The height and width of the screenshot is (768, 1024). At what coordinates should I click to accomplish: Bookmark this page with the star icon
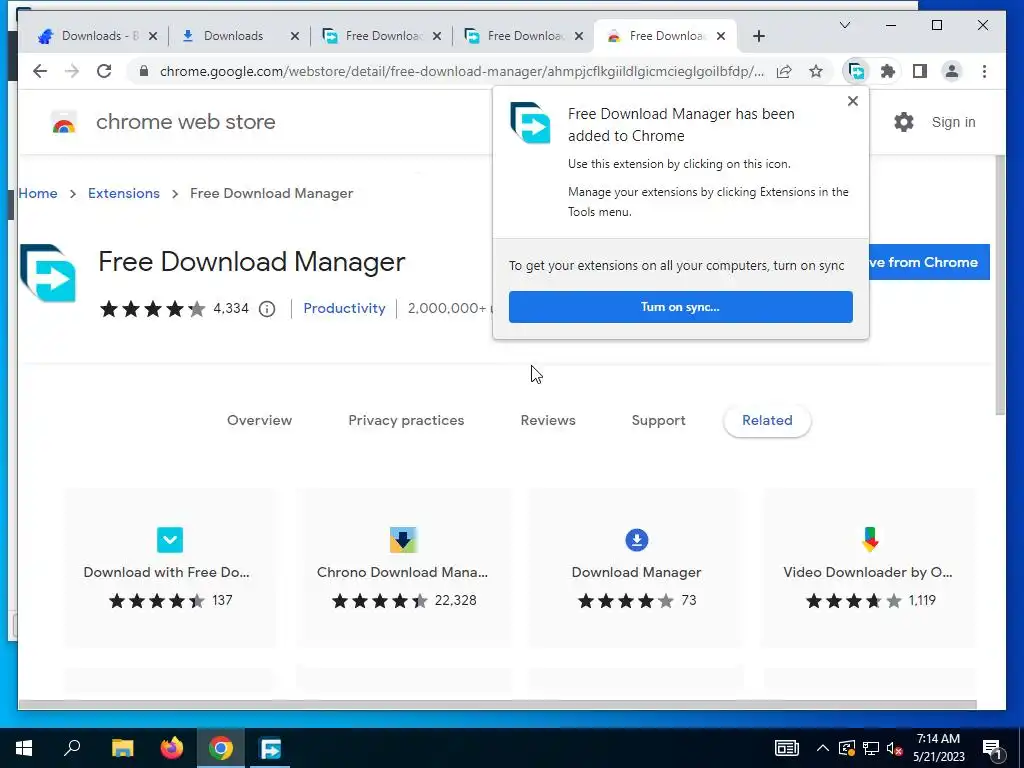[816, 71]
